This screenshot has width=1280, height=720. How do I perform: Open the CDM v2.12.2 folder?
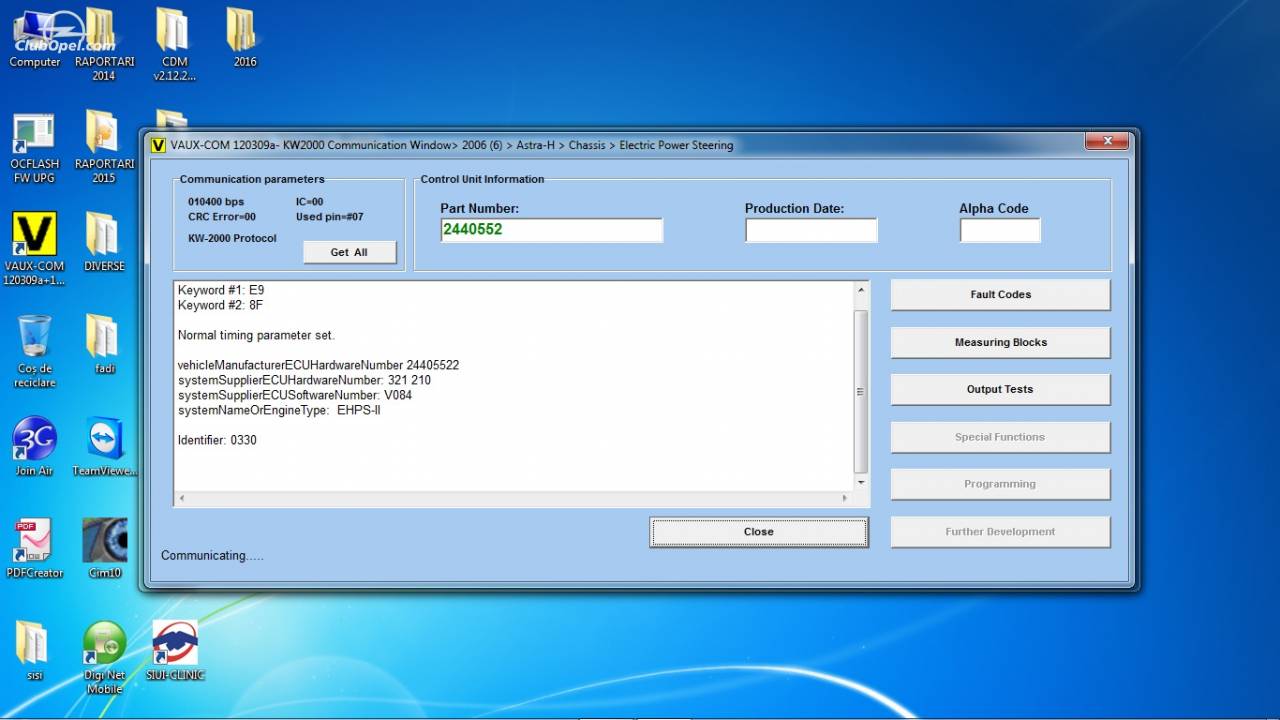pos(174,44)
